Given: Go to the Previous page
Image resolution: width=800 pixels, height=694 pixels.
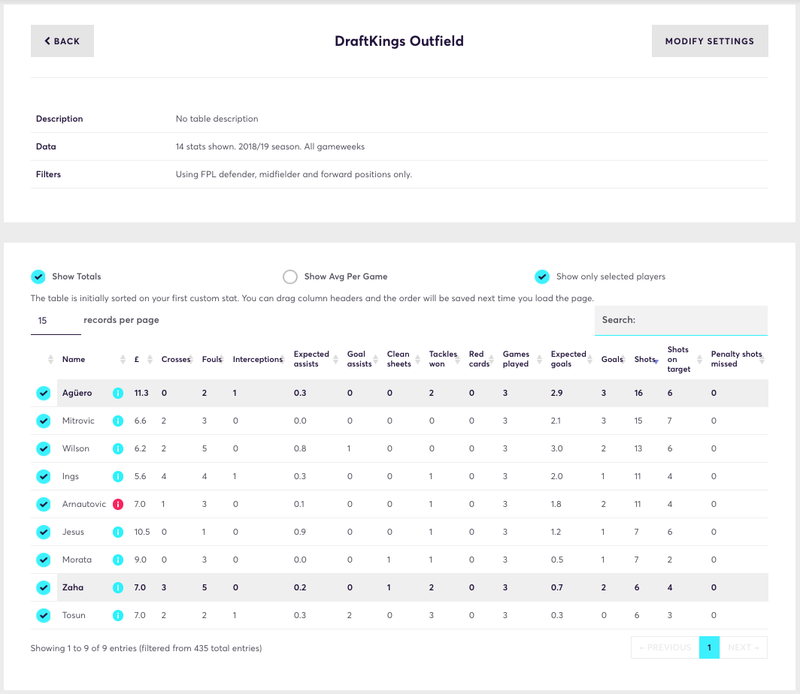Looking at the screenshot, I should pyautogui.click(x=665, y=648).
